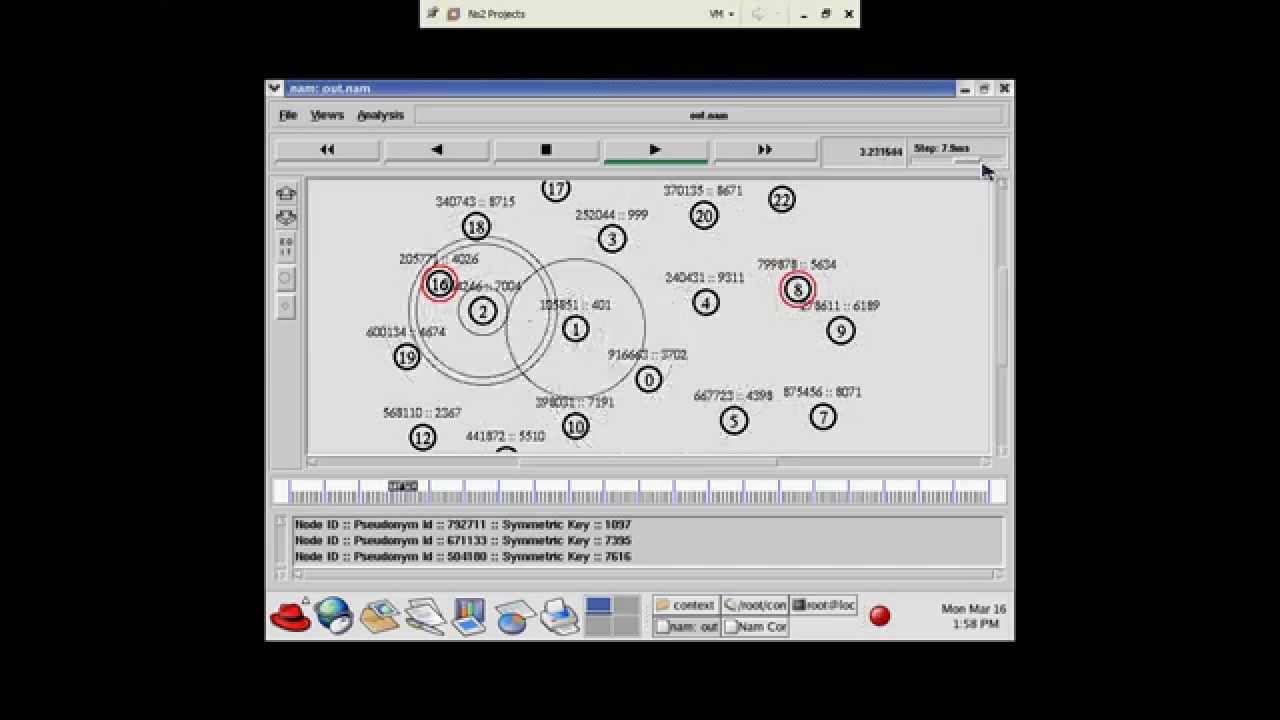Click the fast forward button
The width and height of the screenshot is (1280, 720).
tap(765, 150)
